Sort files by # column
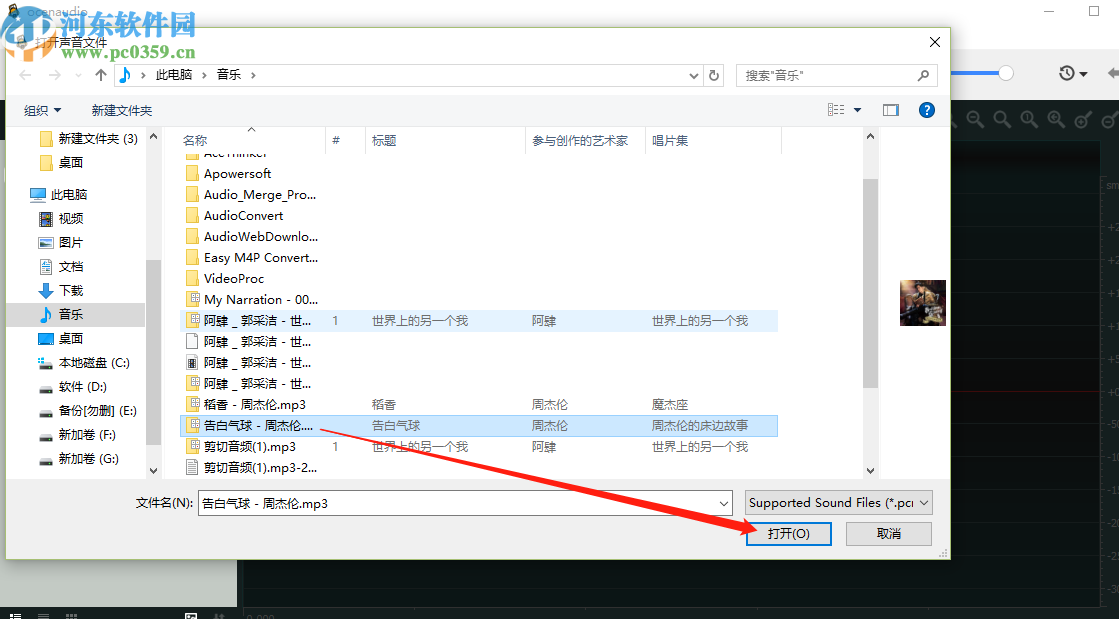Image resolution: width=1119 pixels, height=619 pixels. click(x=336, y=141)
